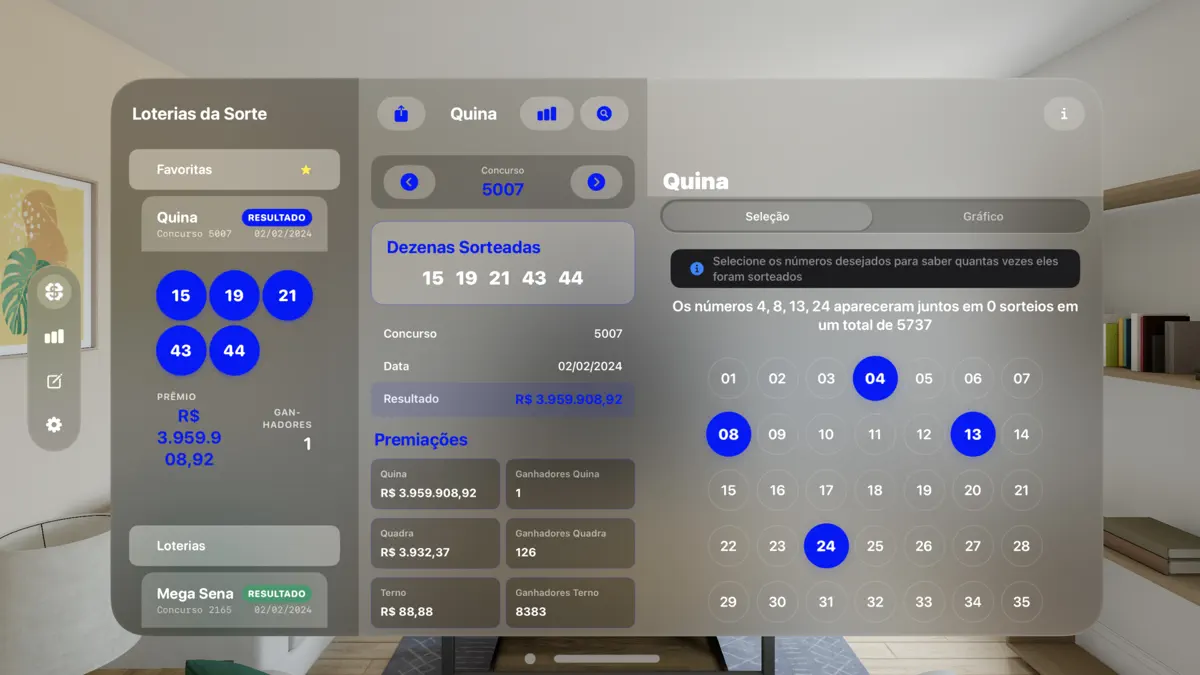Deselect number 24 in the grid
This screenshot has height=675, width=1200.
tap(826, 546)
